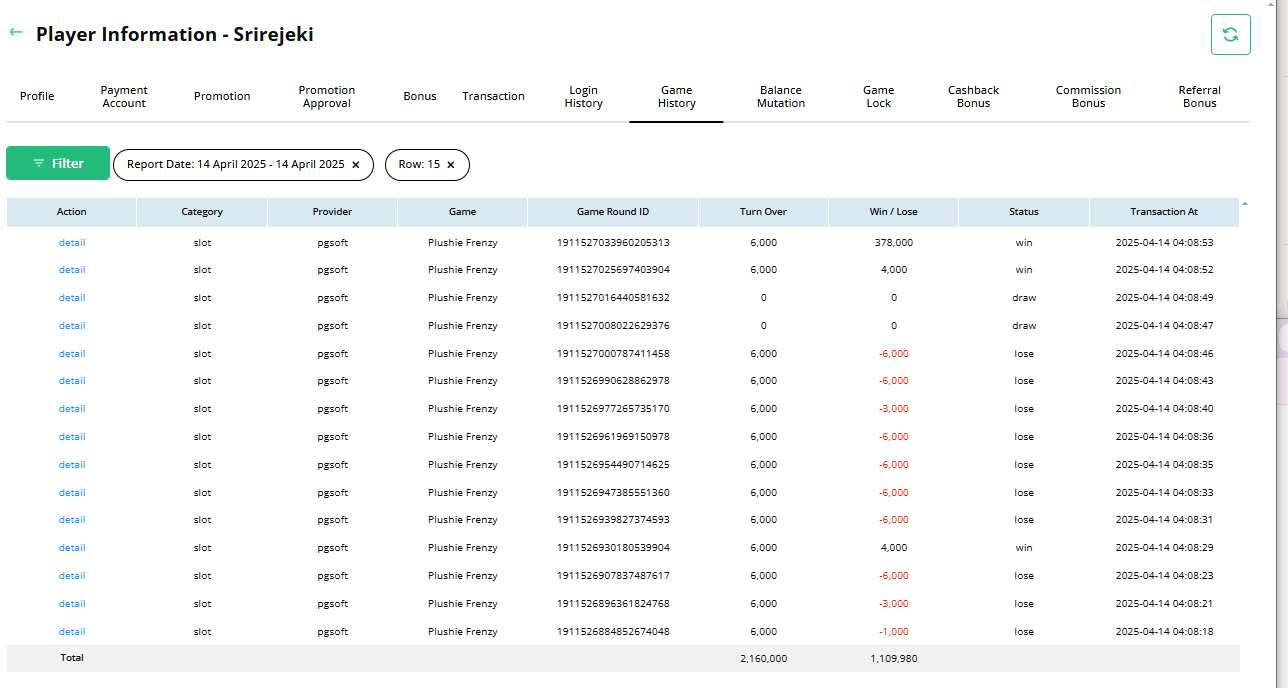Screen dimensions: 1288x688
Task: Open detail for round 1911526954490714625
Action: click(72, 465)
